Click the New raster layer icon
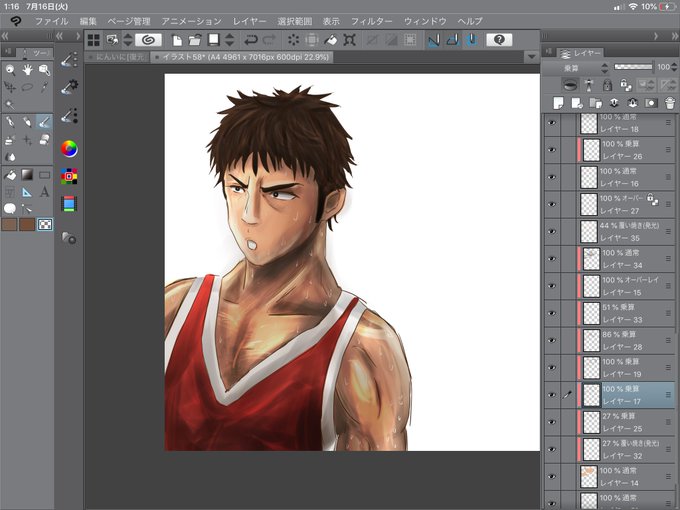Screen dimensions: 680x510 [x=558, y=103]
